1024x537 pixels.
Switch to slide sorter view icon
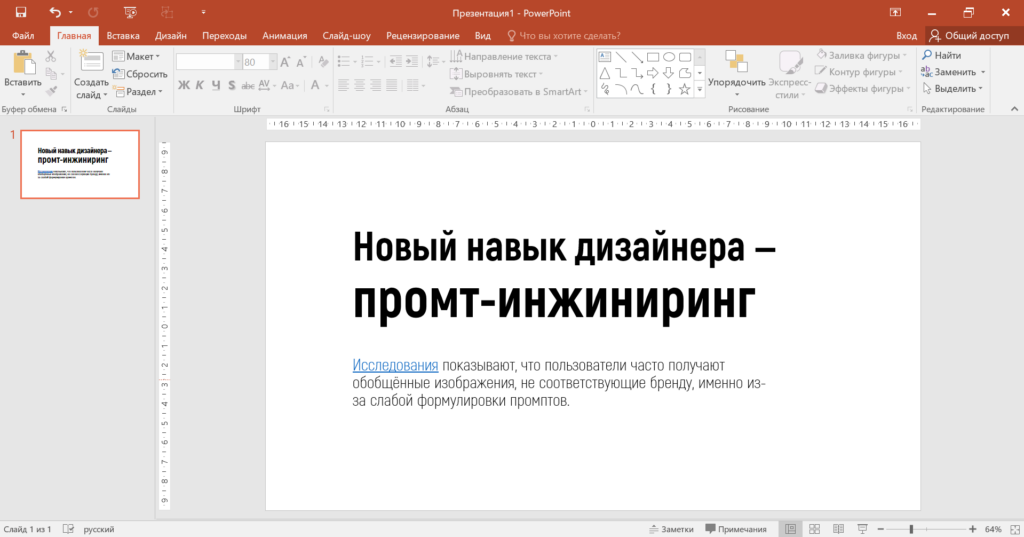[x=814, y=529]
